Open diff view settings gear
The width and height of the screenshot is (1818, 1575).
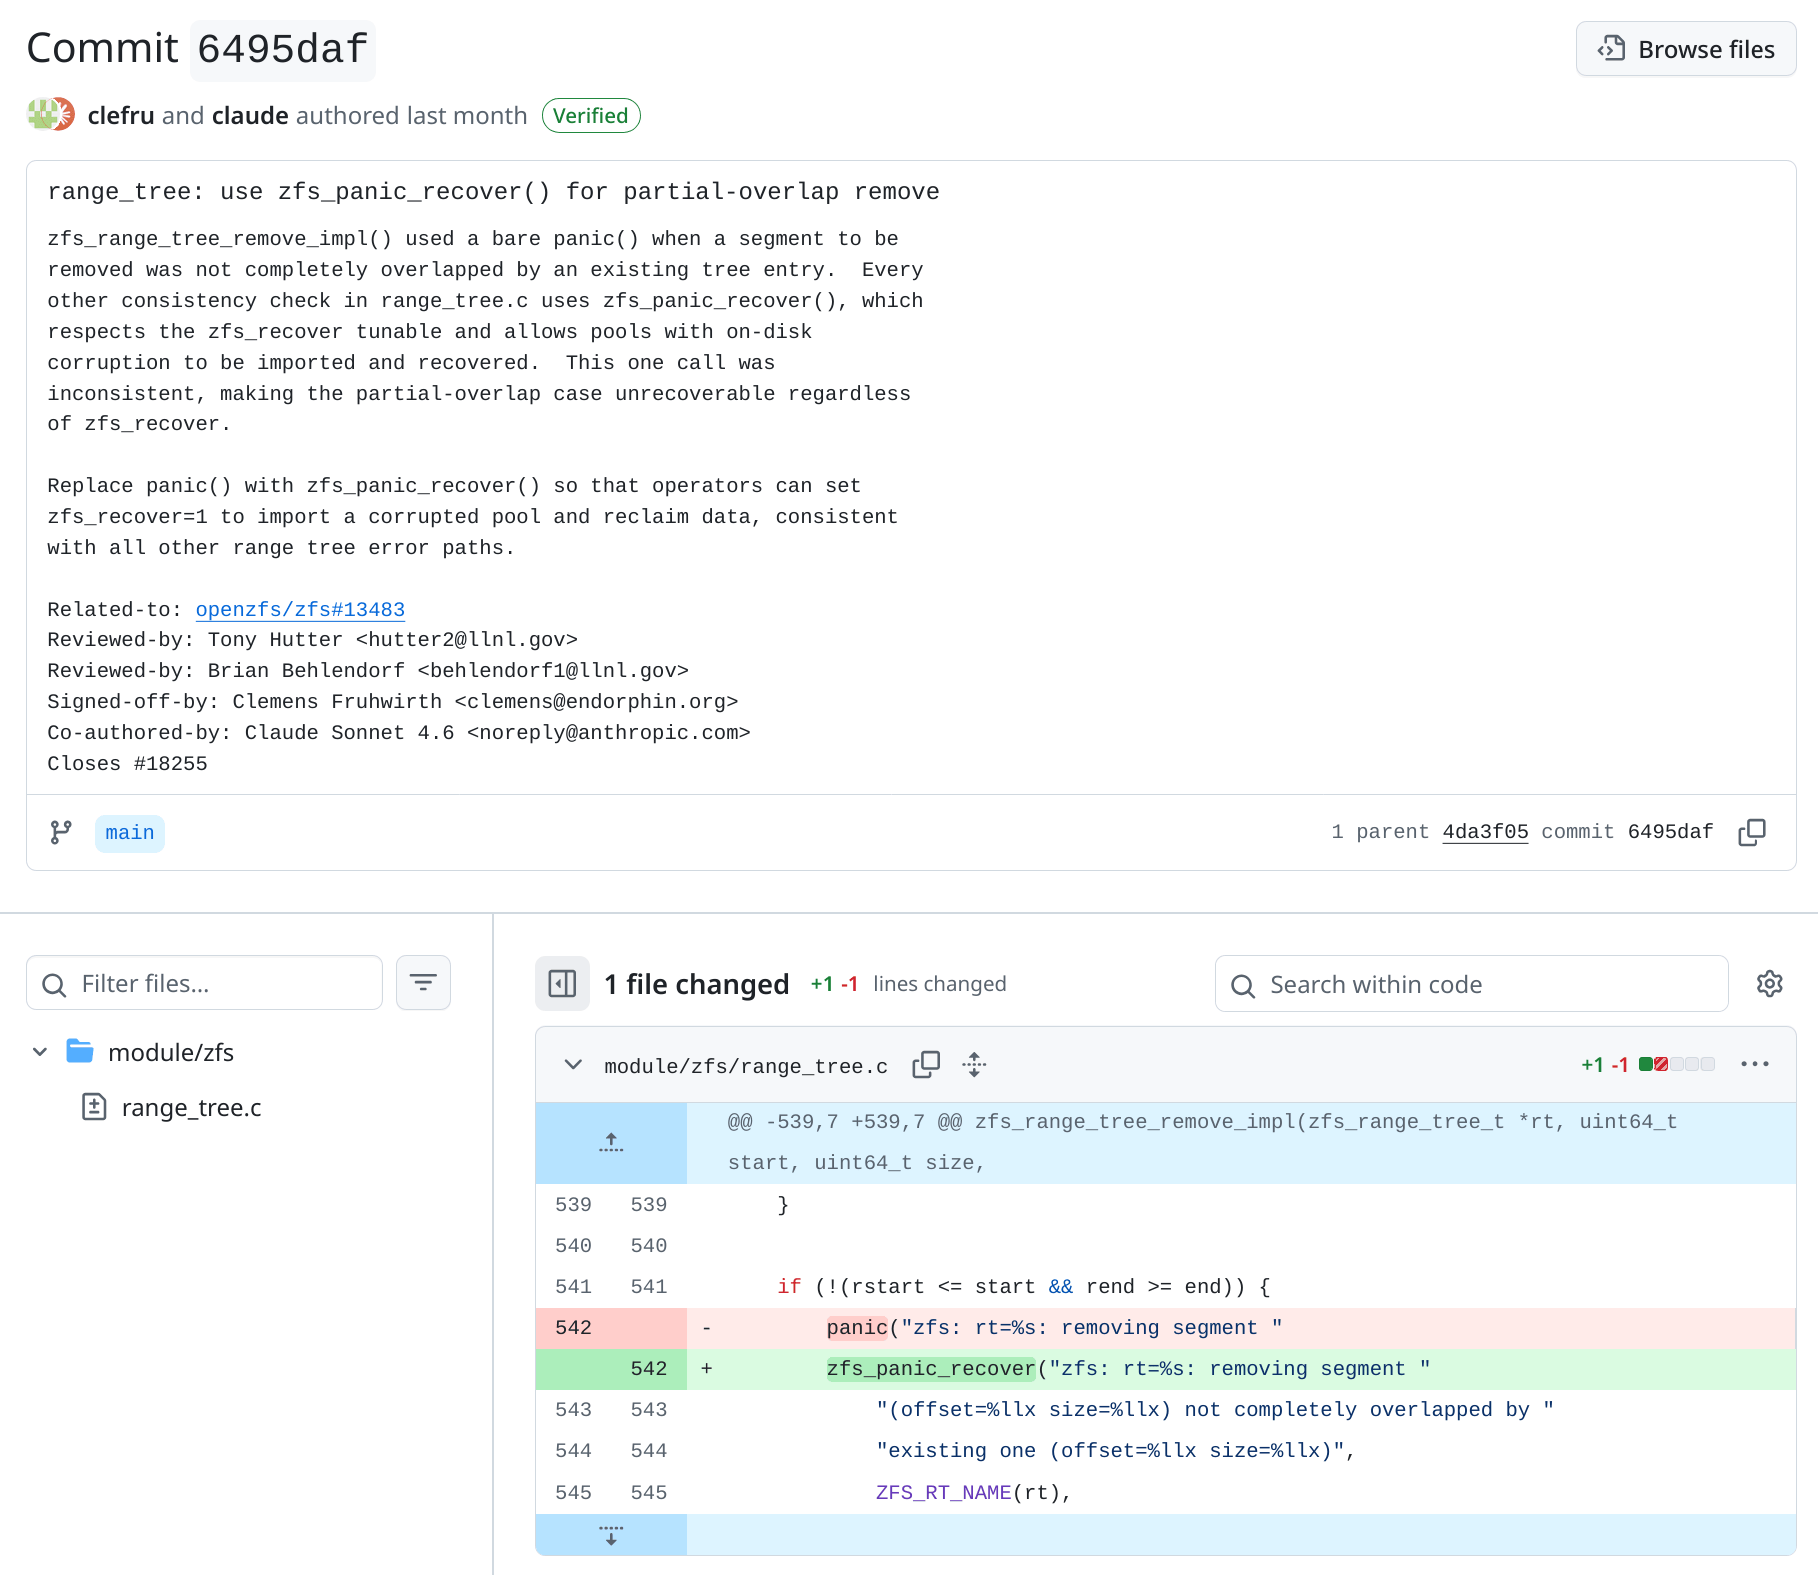click(x=1769, y=984)
